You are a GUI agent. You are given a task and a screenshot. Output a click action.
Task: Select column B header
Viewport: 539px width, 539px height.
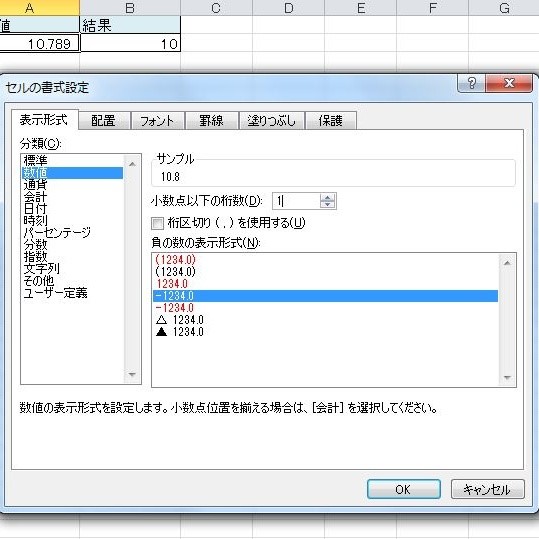pos(130,8)
